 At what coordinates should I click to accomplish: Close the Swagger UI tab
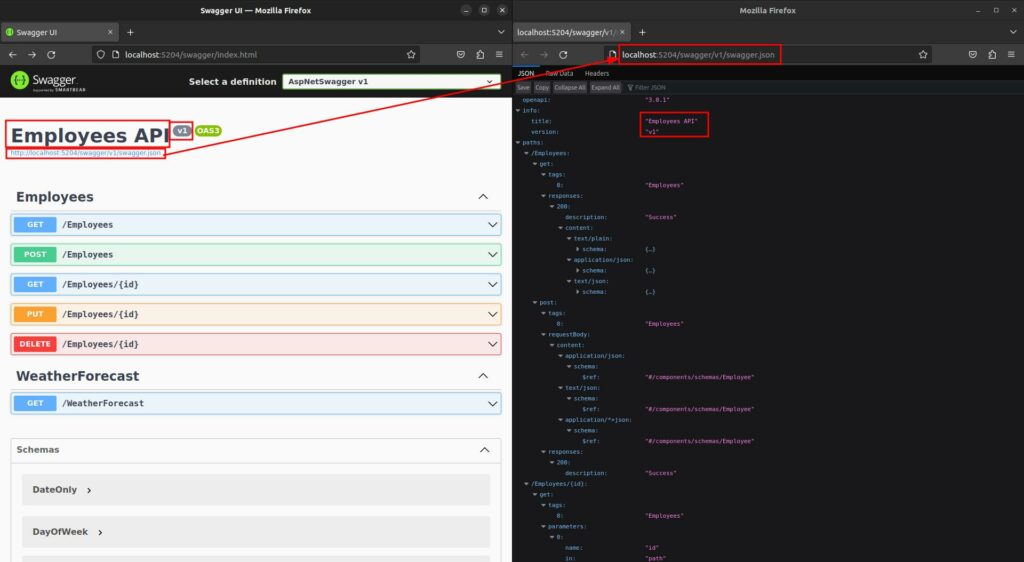(110, 32)
